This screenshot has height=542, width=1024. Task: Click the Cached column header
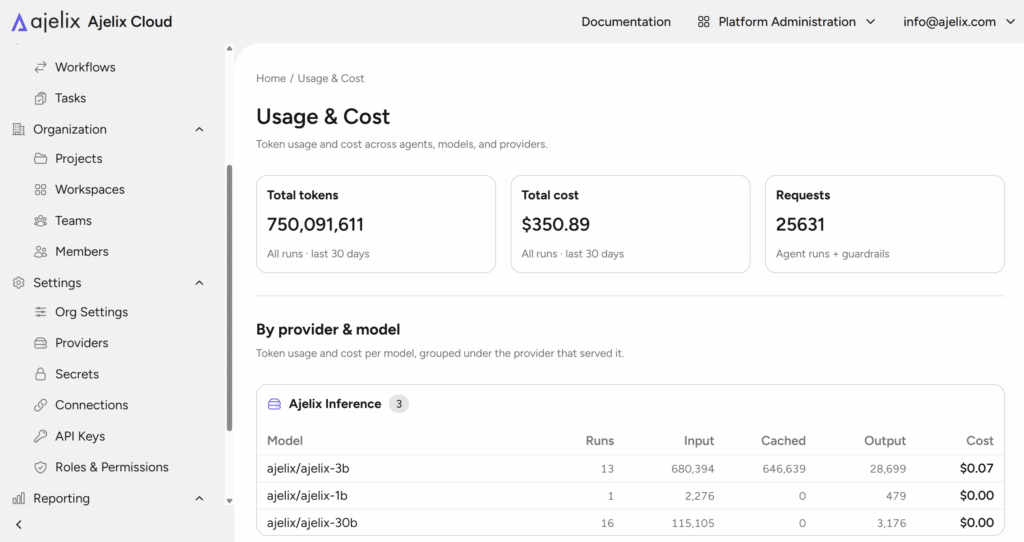[783, 441]
